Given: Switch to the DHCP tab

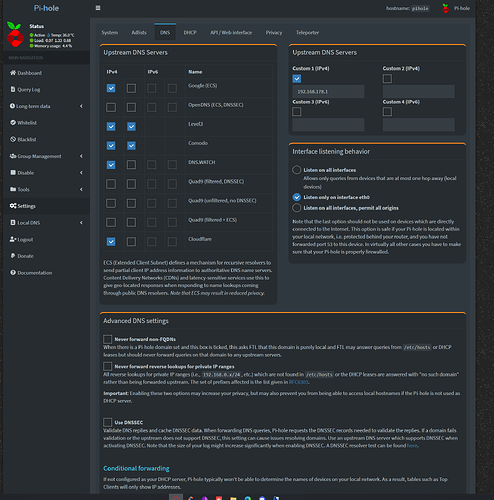Looking at the screenshot, I should 190,32.
